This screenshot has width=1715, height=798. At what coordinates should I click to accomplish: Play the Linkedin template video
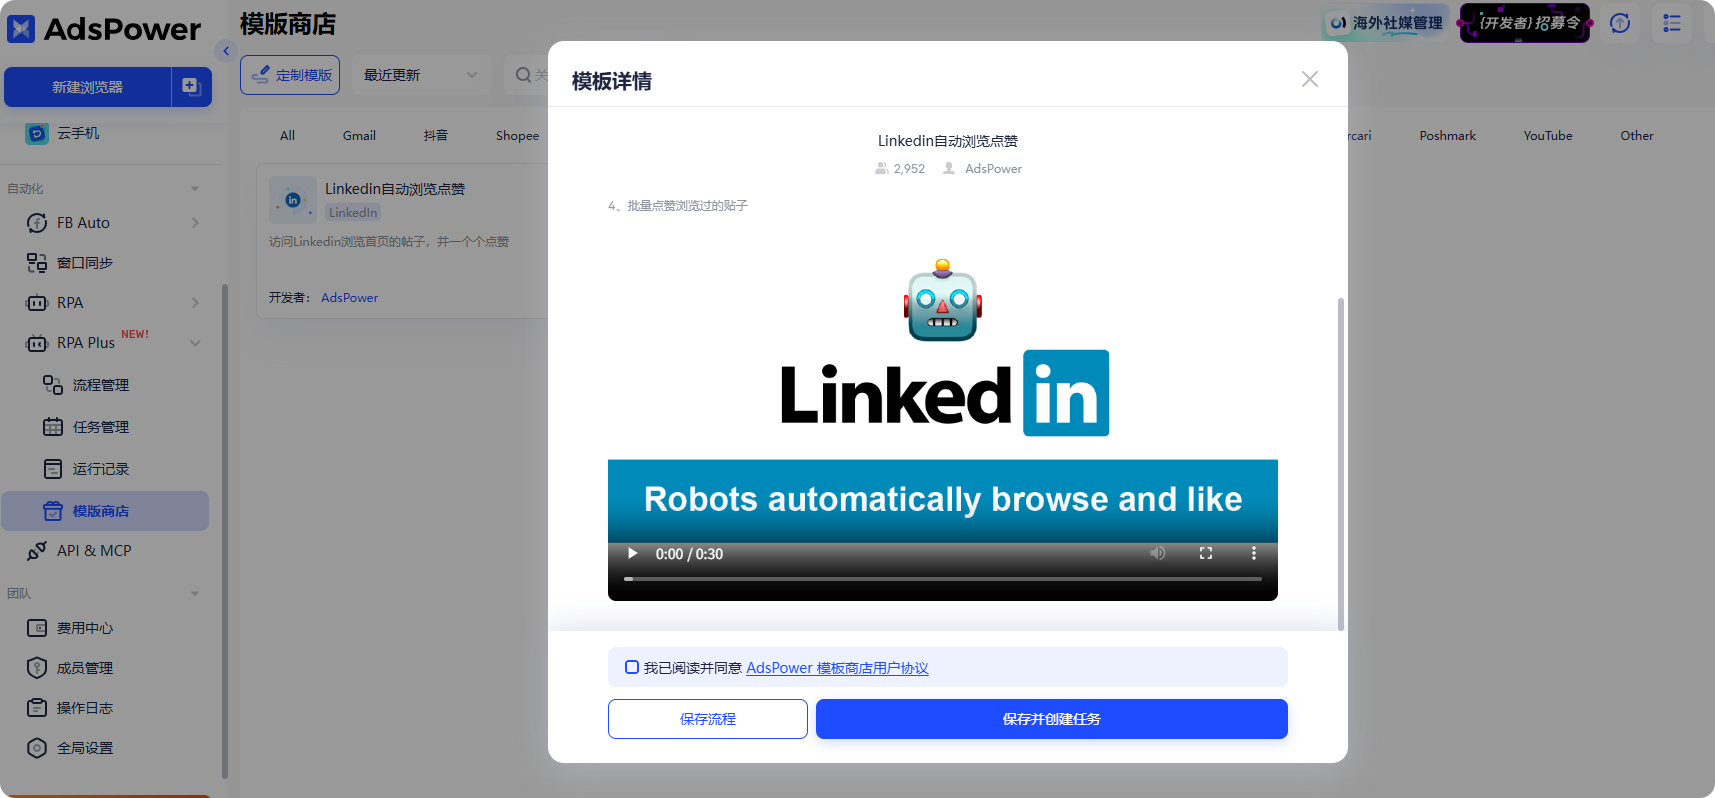point(632,553)
